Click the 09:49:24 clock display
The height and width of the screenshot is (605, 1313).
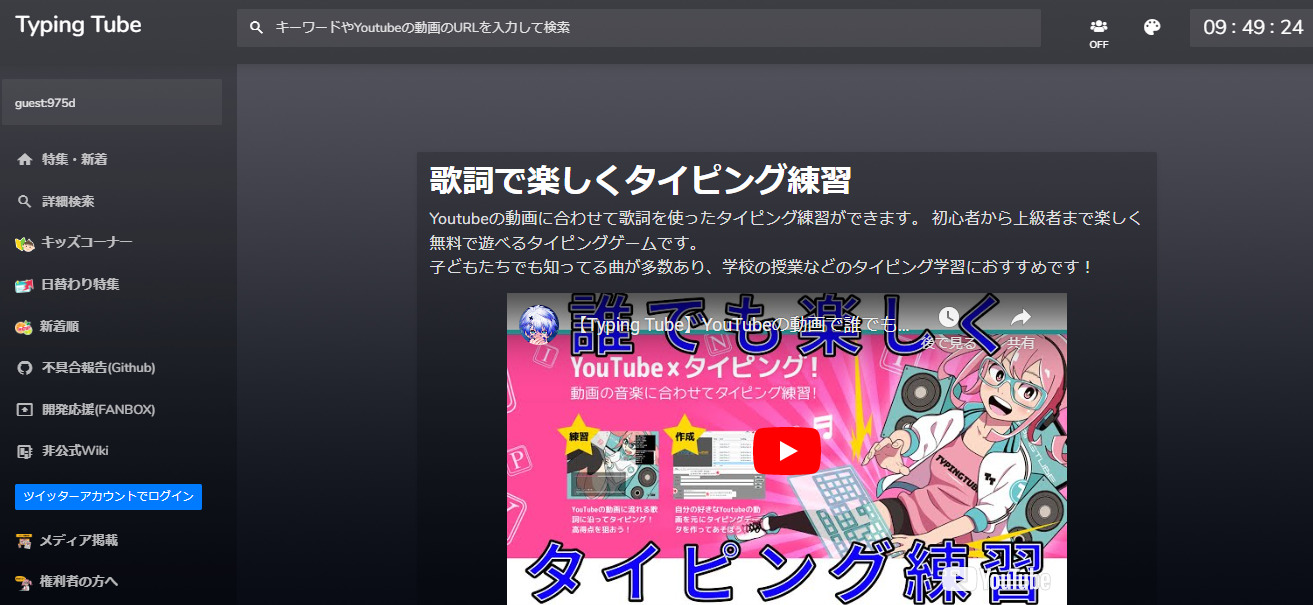click(x=1253, y=27)
